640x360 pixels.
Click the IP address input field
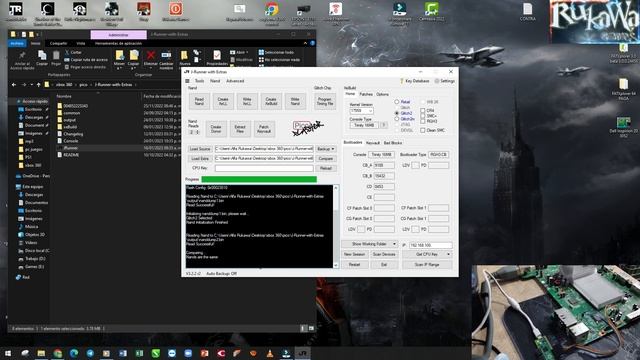431,245
